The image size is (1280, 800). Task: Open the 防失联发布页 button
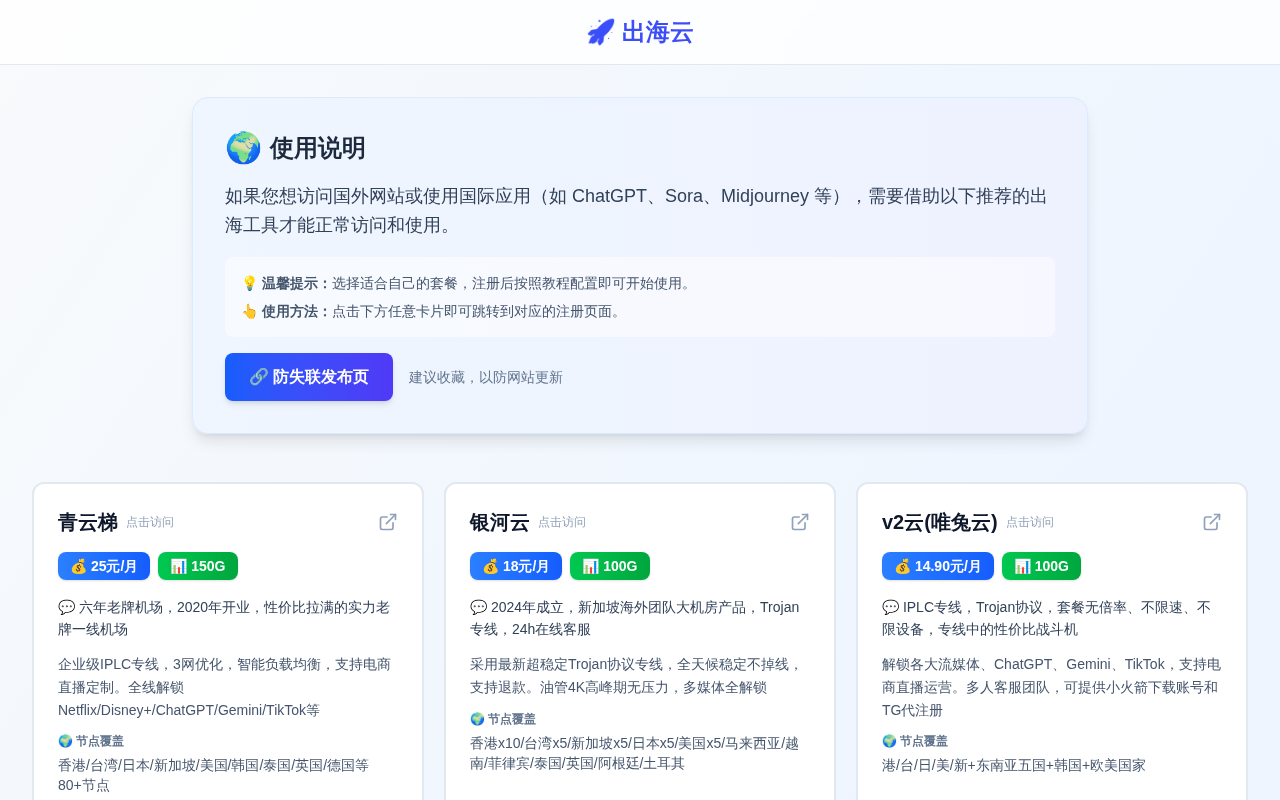tap(309, 377)
